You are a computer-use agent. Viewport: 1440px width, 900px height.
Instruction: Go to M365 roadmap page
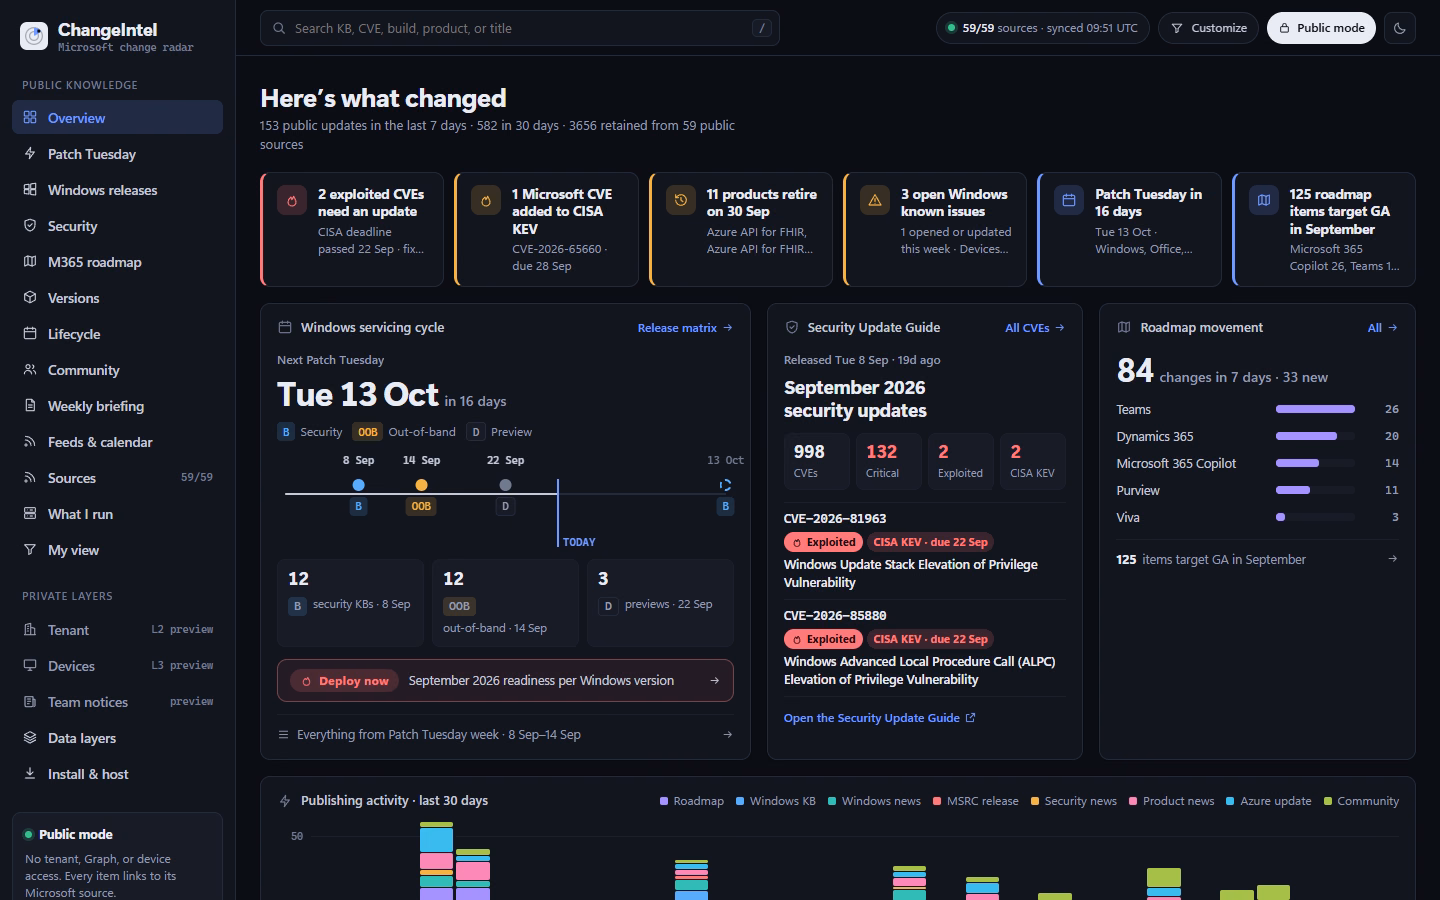click(117, 262)
